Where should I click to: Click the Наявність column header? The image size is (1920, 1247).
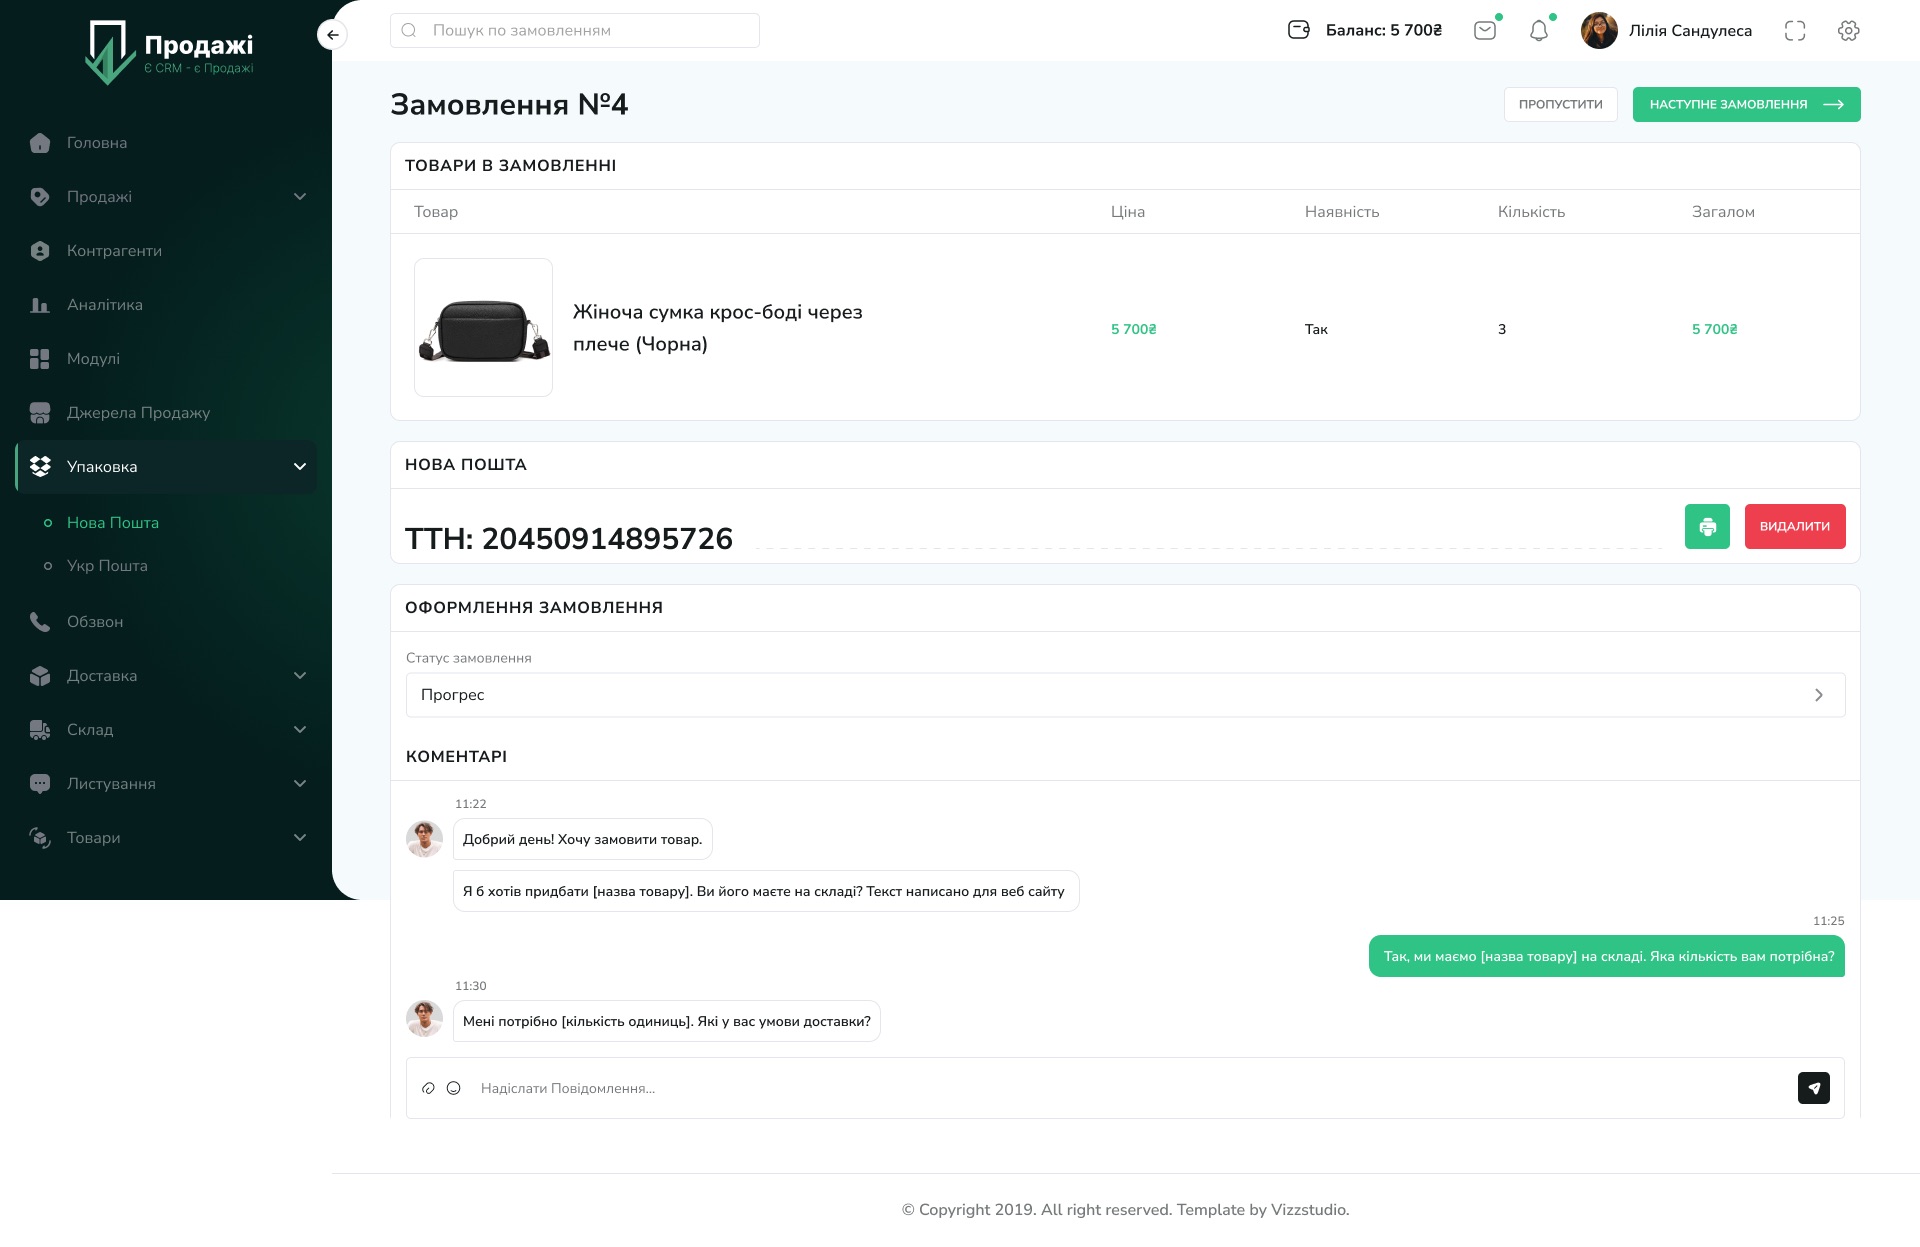(1342, 212)
